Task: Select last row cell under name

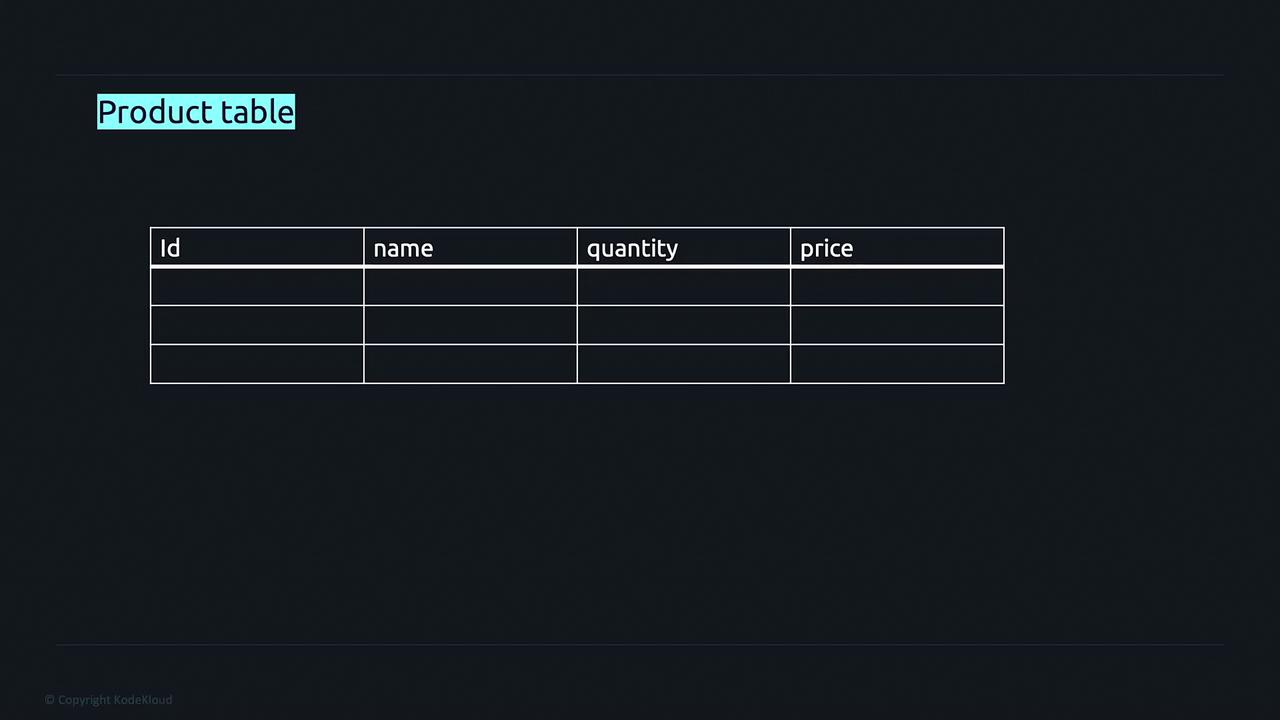Action: click(470, 364)
